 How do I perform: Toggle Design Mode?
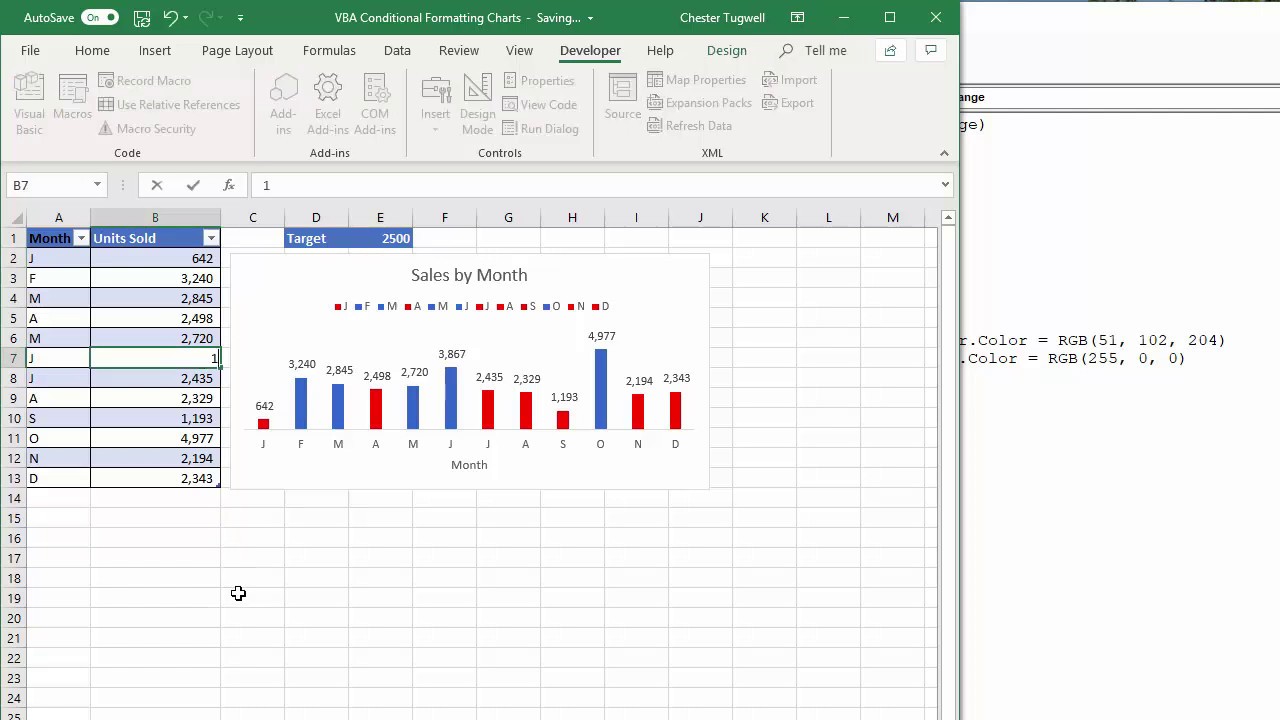477,105
